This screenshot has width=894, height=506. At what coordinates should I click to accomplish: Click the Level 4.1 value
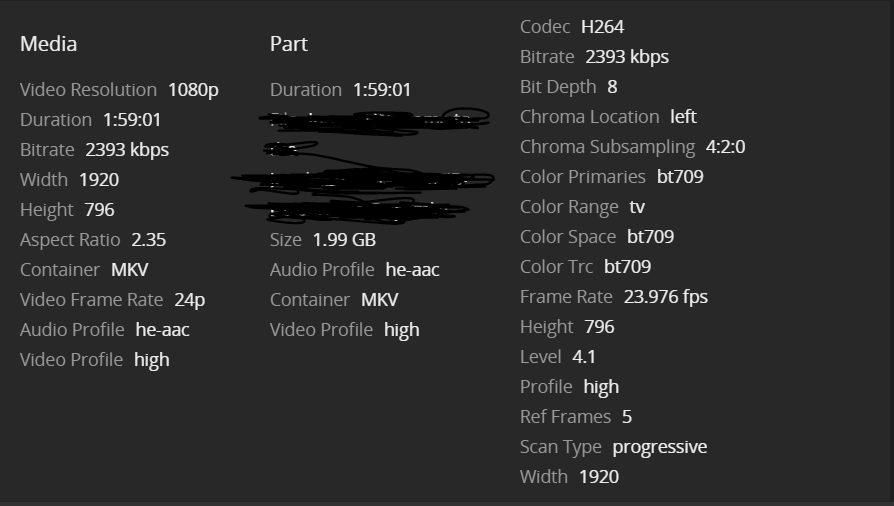(x=584, y=357)
